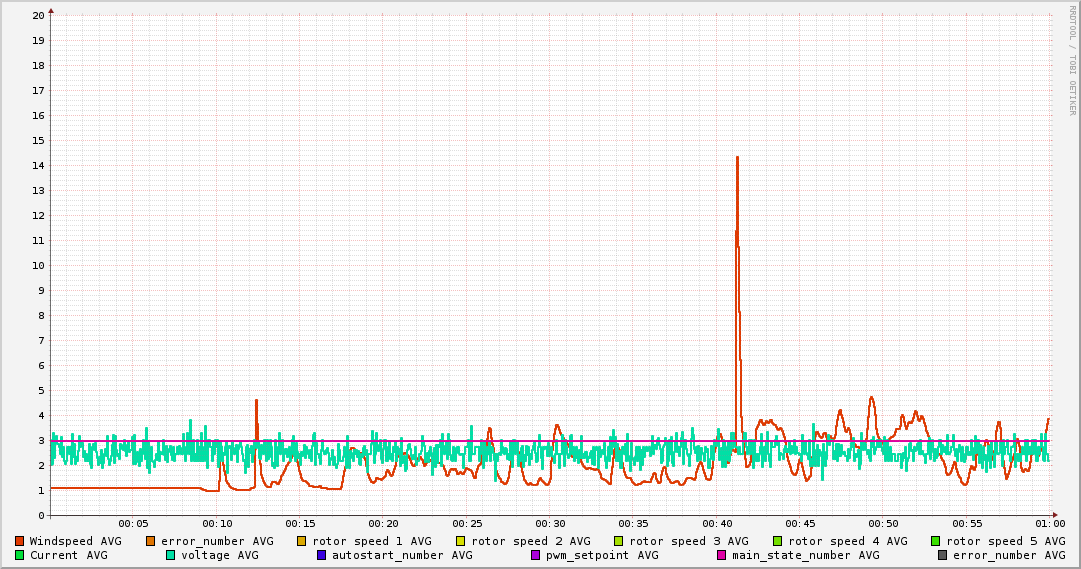
Task: Select the rotor speed 1 AVG color box
Action: pyautogui.click(x=302, y=541)
